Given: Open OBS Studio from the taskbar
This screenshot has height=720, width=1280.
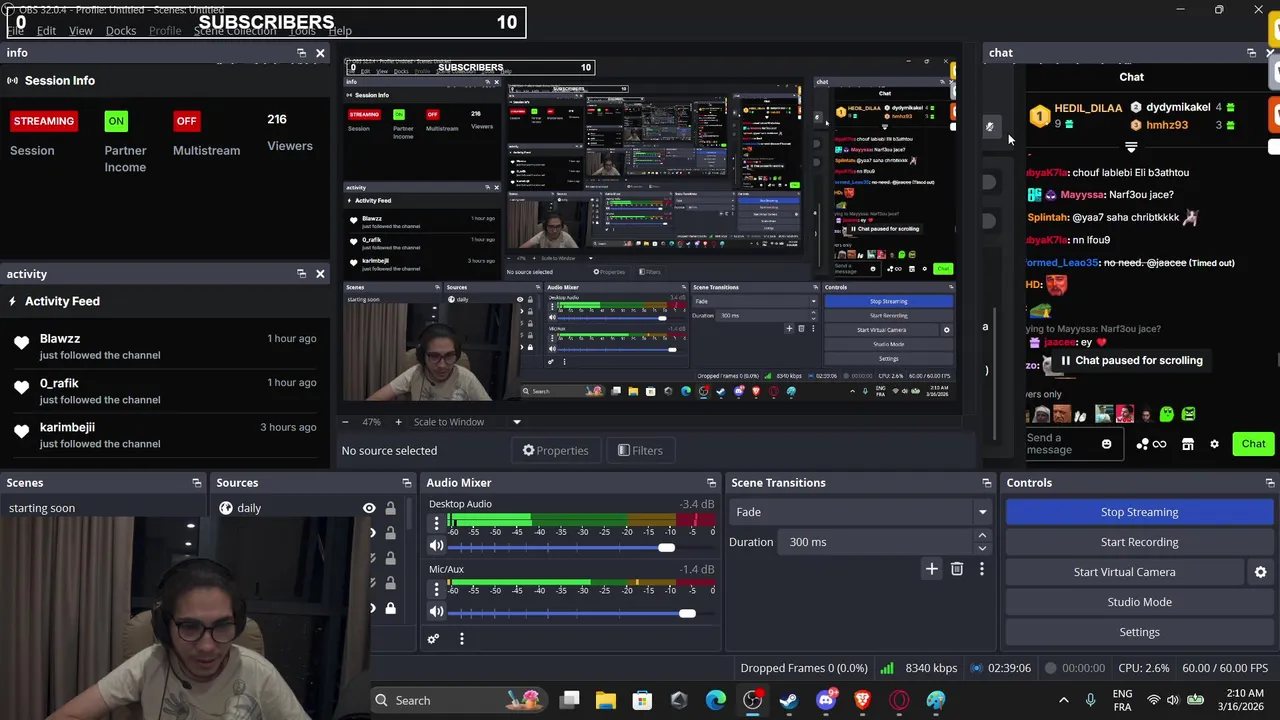Looking at the screenshot, I should pos(752,700).
